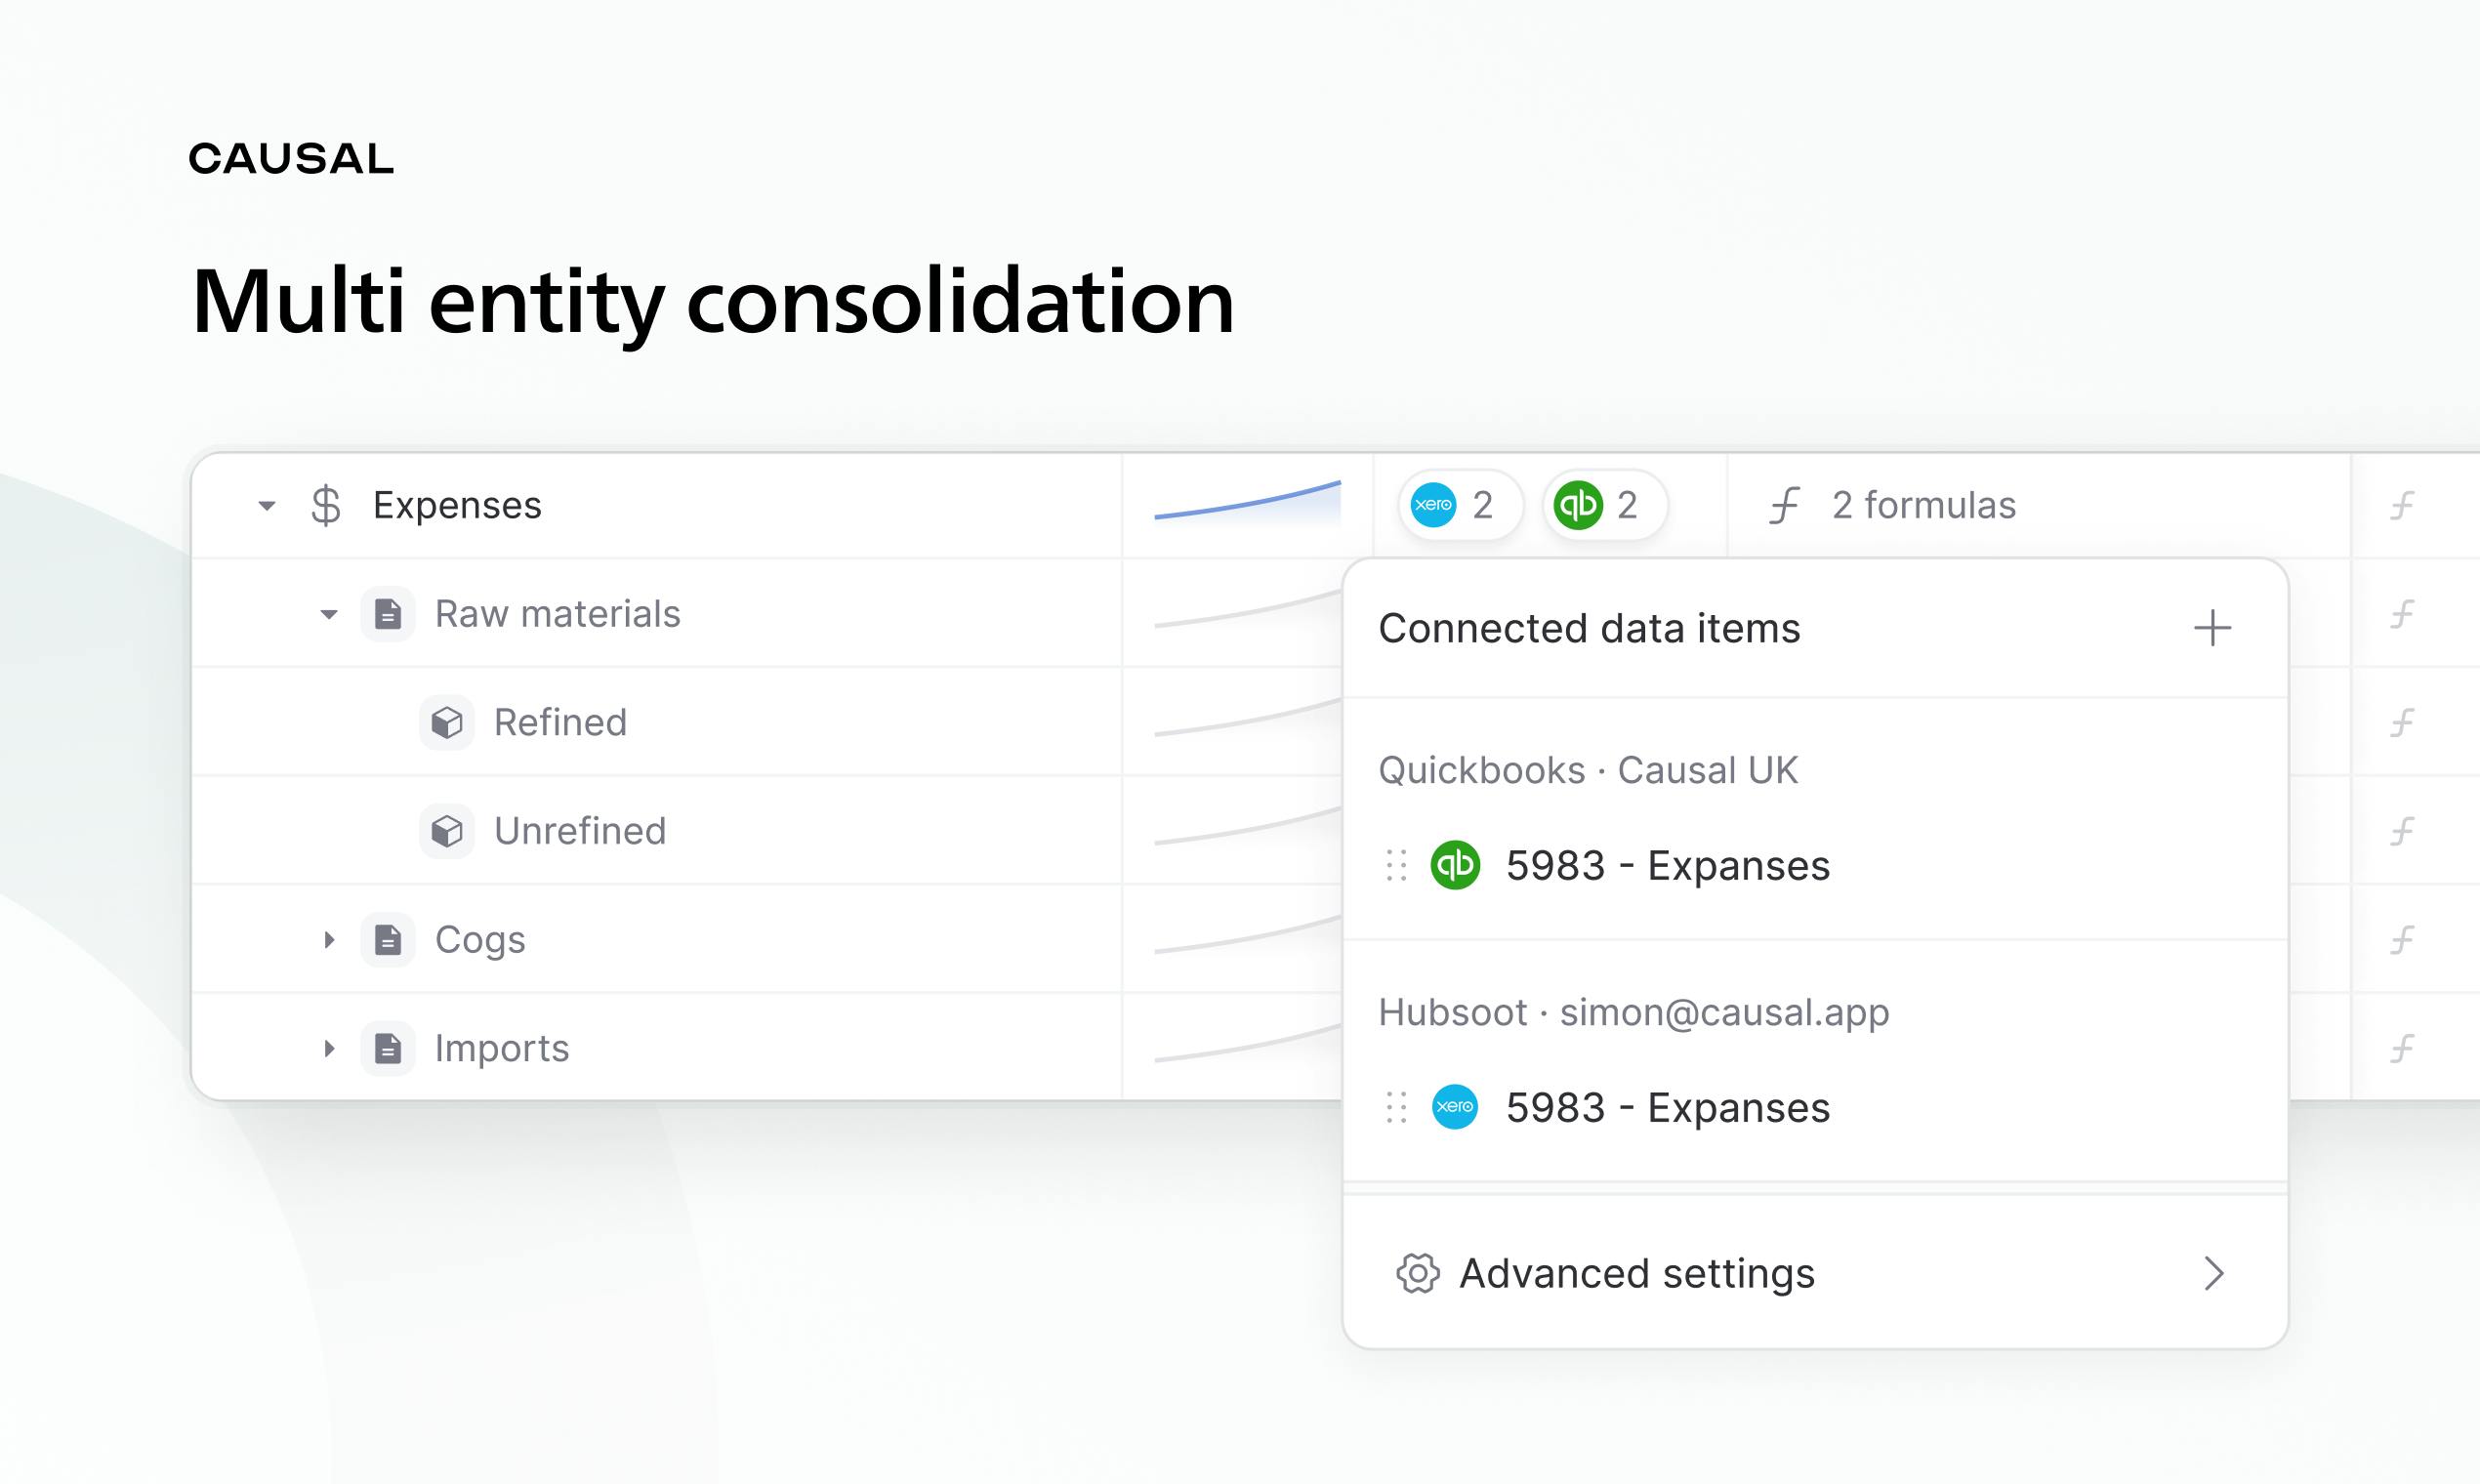Click the plus icon to add data item

[x=2212, y=628]
